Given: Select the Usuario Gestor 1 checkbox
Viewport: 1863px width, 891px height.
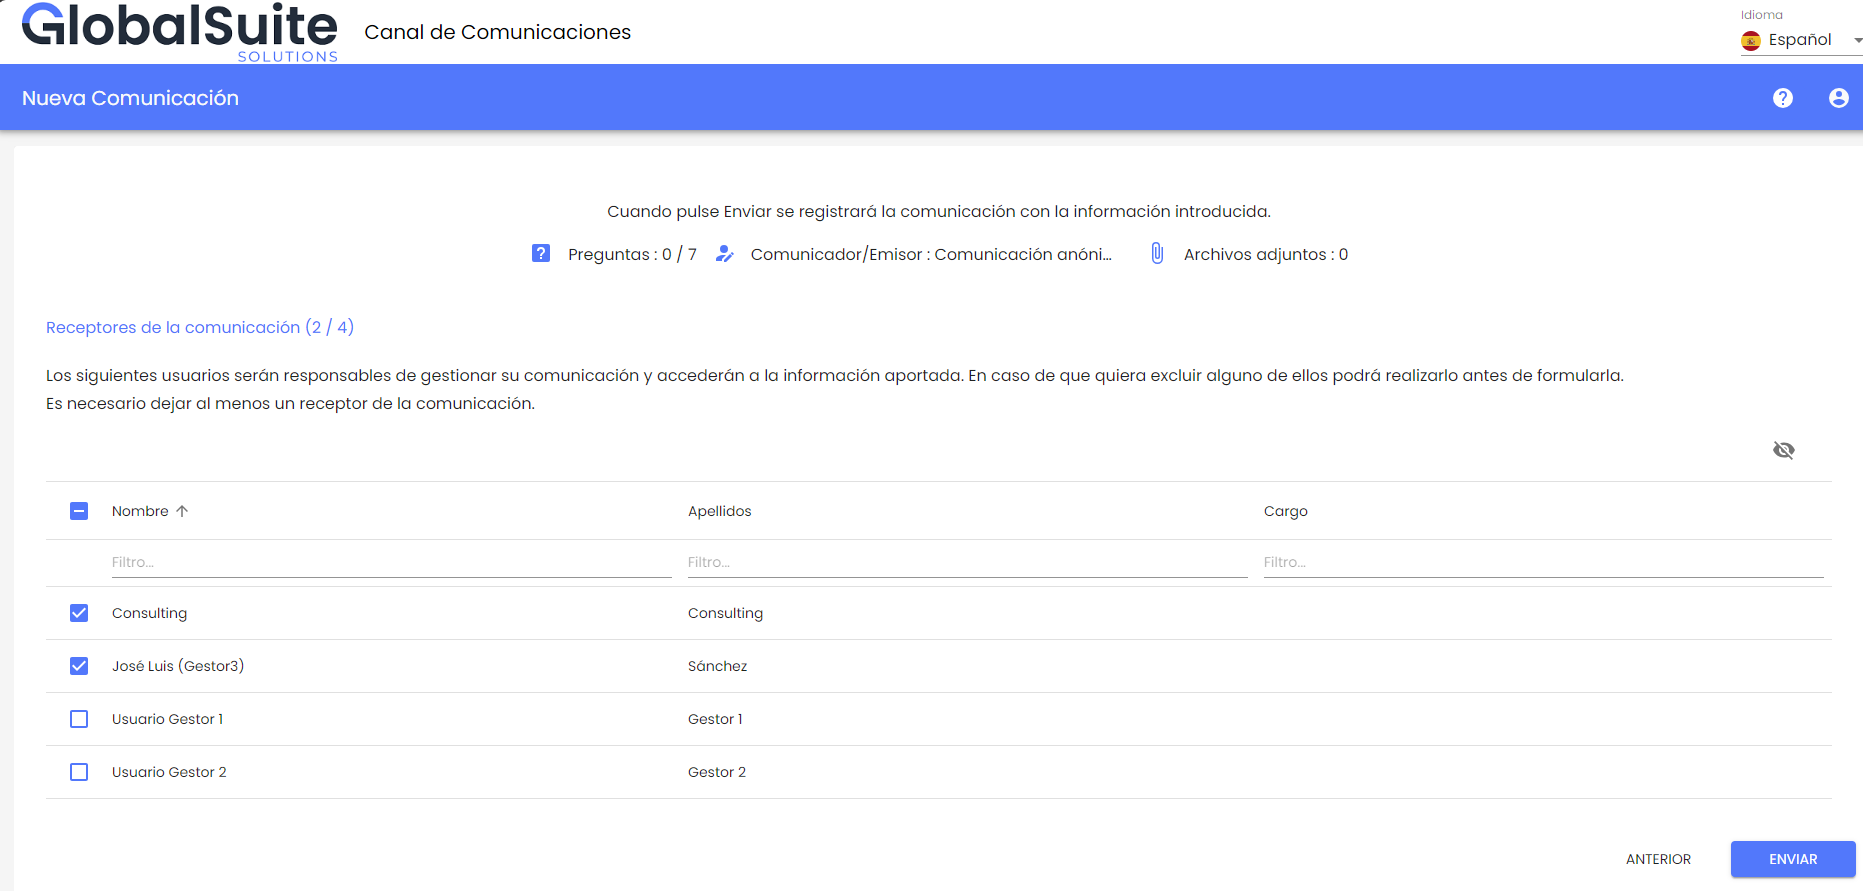Looking at the screenshot, I should point(79,719).
